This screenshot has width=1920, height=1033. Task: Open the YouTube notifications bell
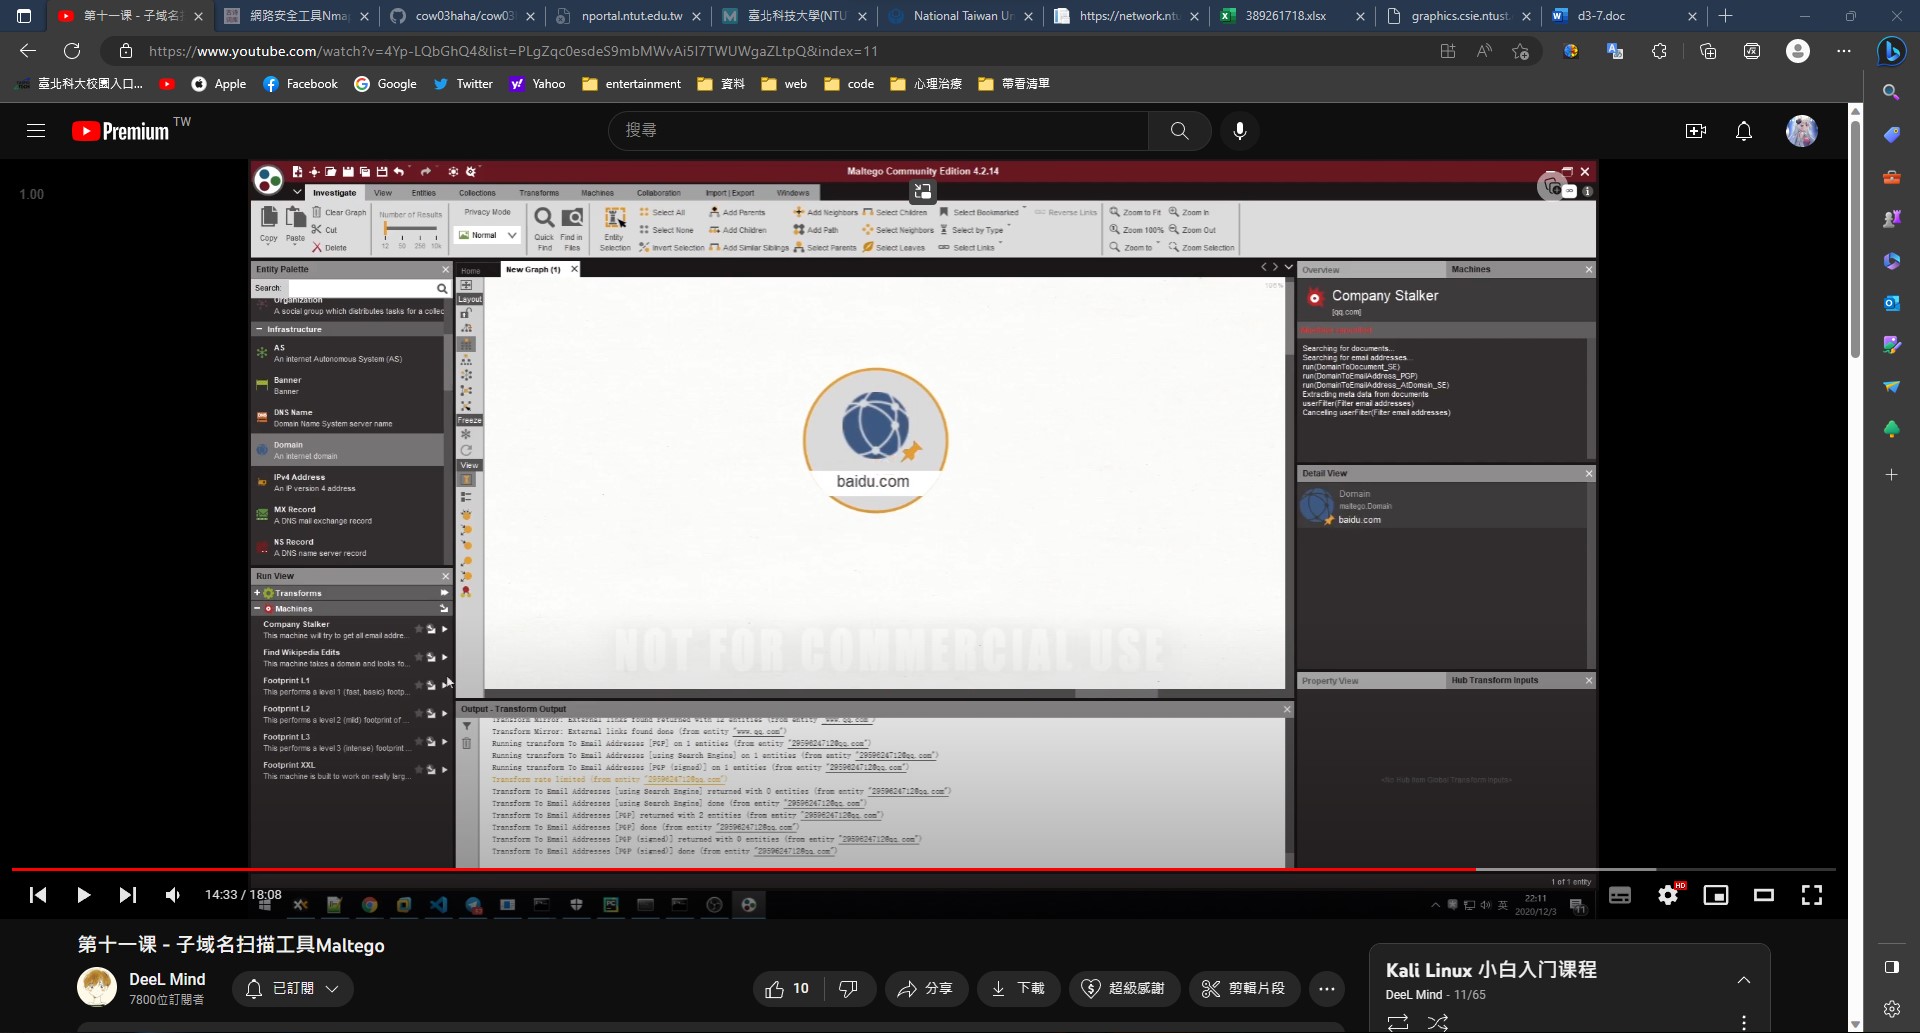1744,131
